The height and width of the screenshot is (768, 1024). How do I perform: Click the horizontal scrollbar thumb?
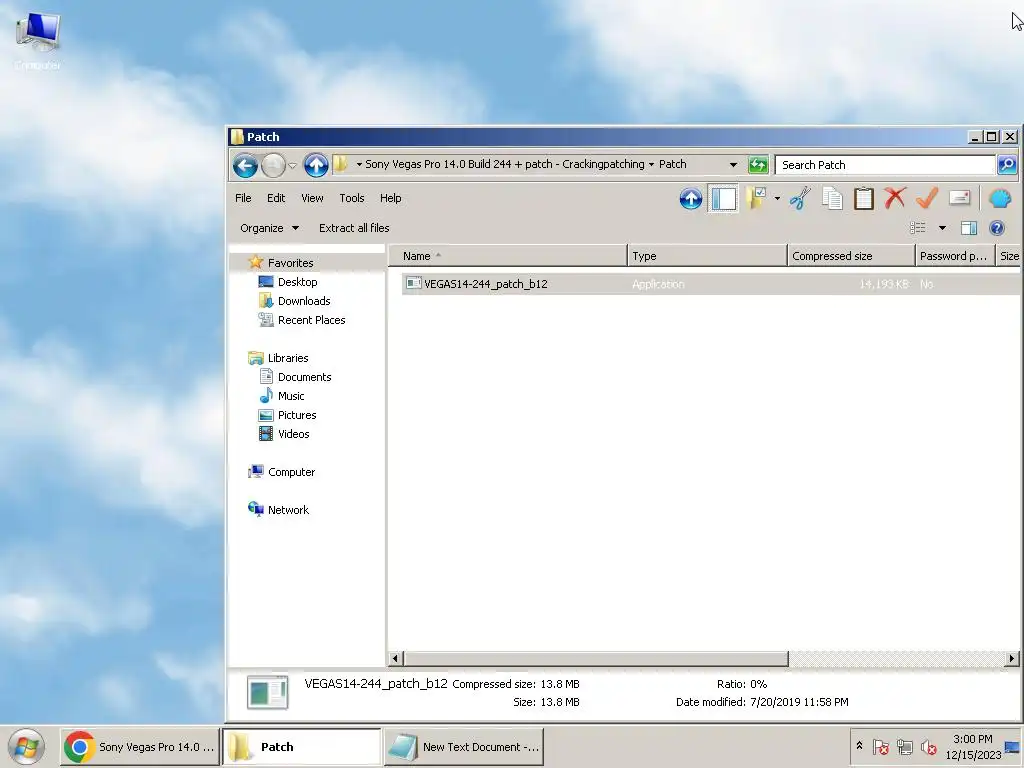[596, 658]
